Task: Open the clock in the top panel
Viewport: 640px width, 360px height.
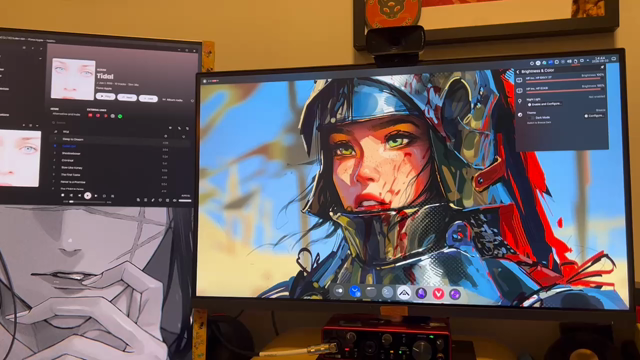Action: 601,60
